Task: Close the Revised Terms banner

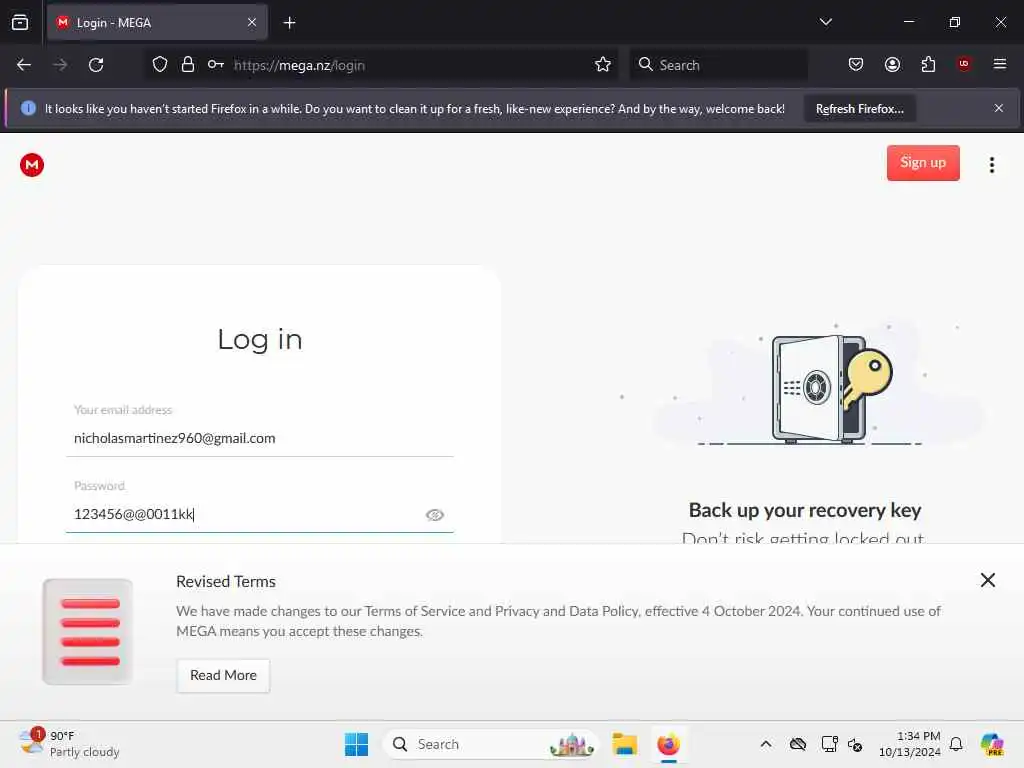Action: coord(987,580)
